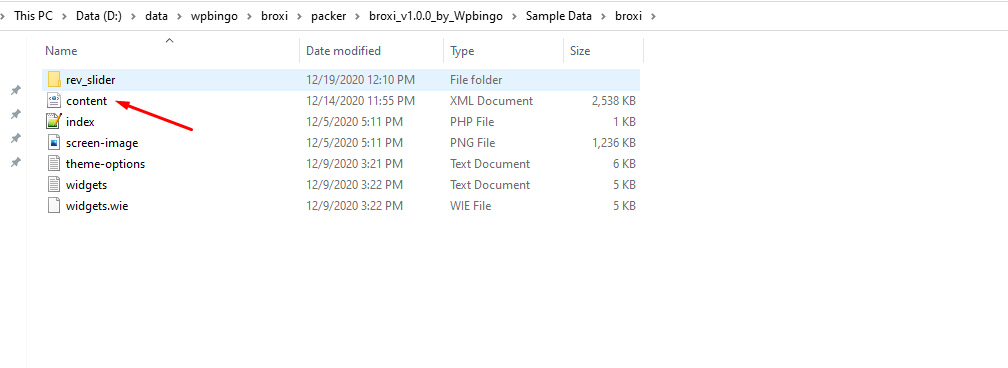
Task: Click the widgets text document icon
Action: click(x=54, y=185)
